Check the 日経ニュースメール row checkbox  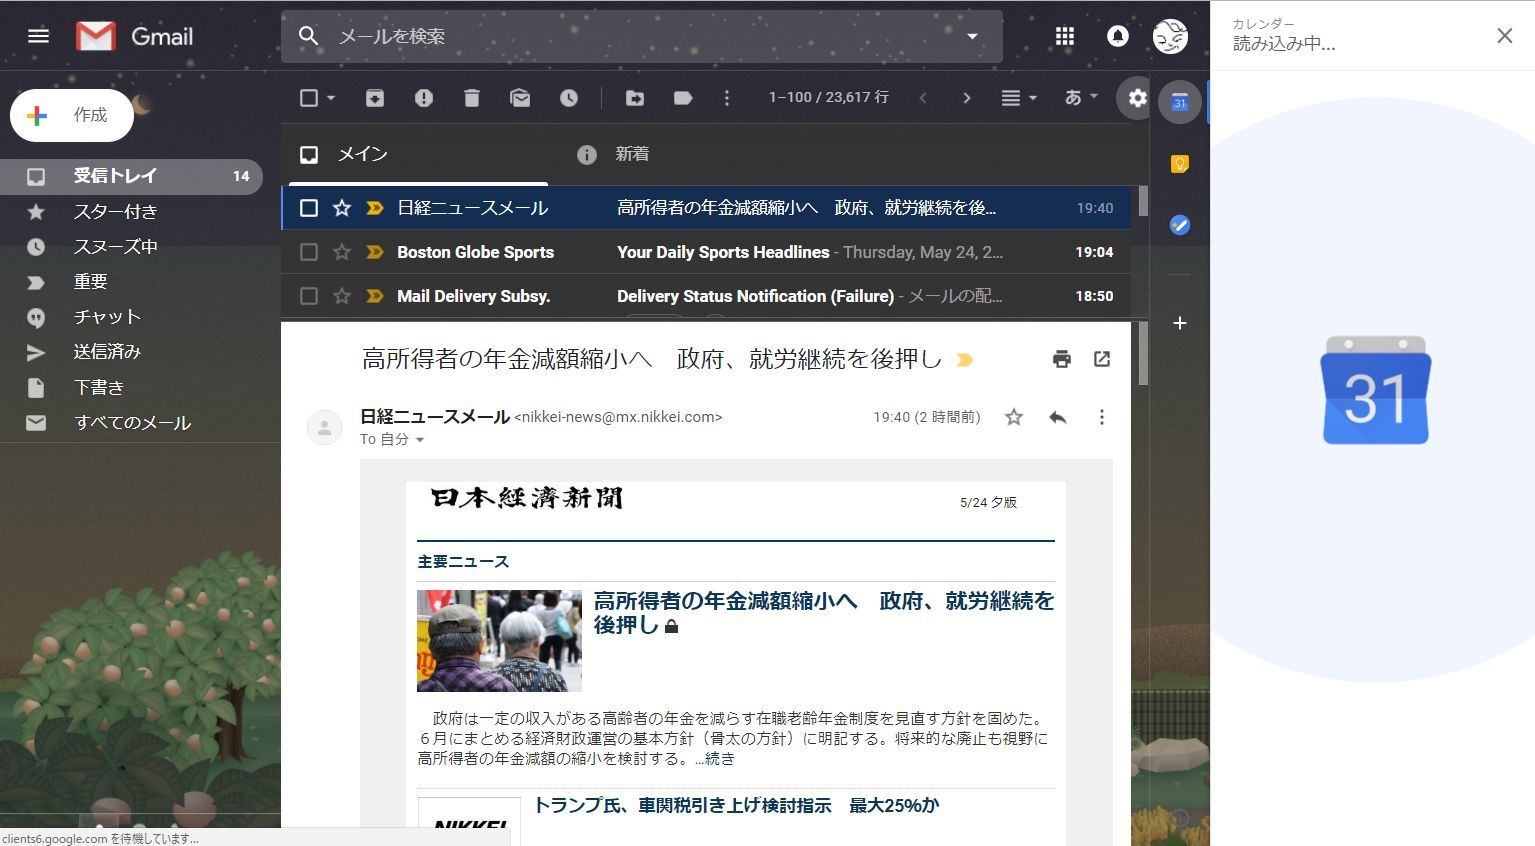309,208
